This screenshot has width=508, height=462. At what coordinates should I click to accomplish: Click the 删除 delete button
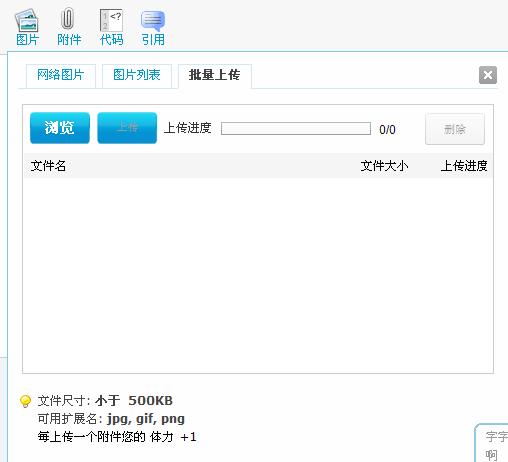pyautogui.click(x=455, y=129)
